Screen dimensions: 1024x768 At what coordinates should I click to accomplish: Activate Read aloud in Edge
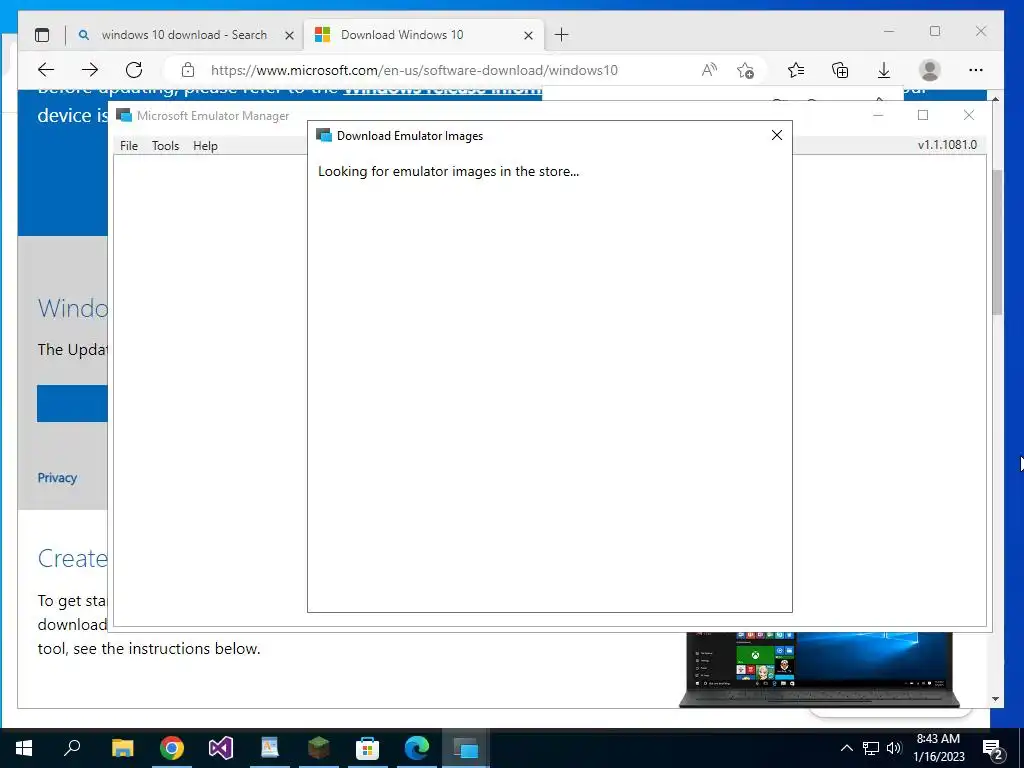coord(709,70)
